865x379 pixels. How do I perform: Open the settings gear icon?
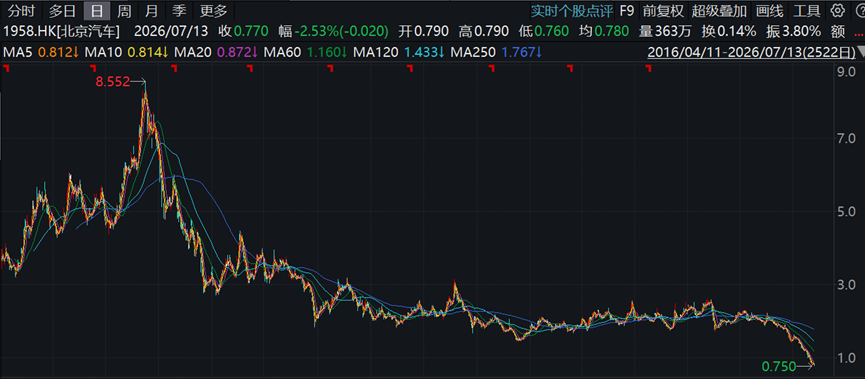pos(837,10)
